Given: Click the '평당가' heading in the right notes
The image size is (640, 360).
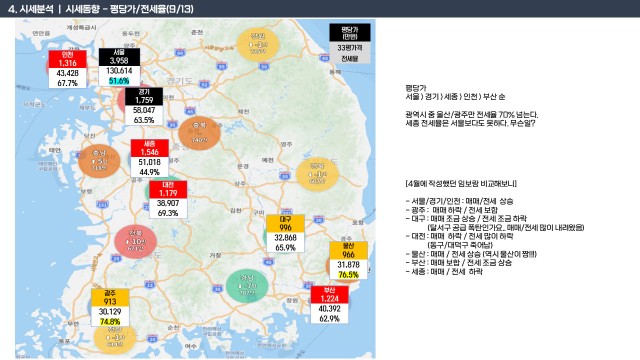Looking at the screenshot, I should coord(416,88).
